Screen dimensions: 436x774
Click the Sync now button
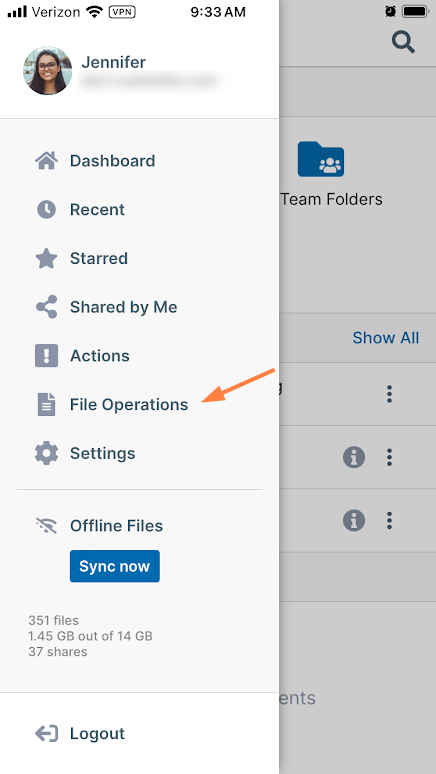pyautogui.click(x=115, y=566)
